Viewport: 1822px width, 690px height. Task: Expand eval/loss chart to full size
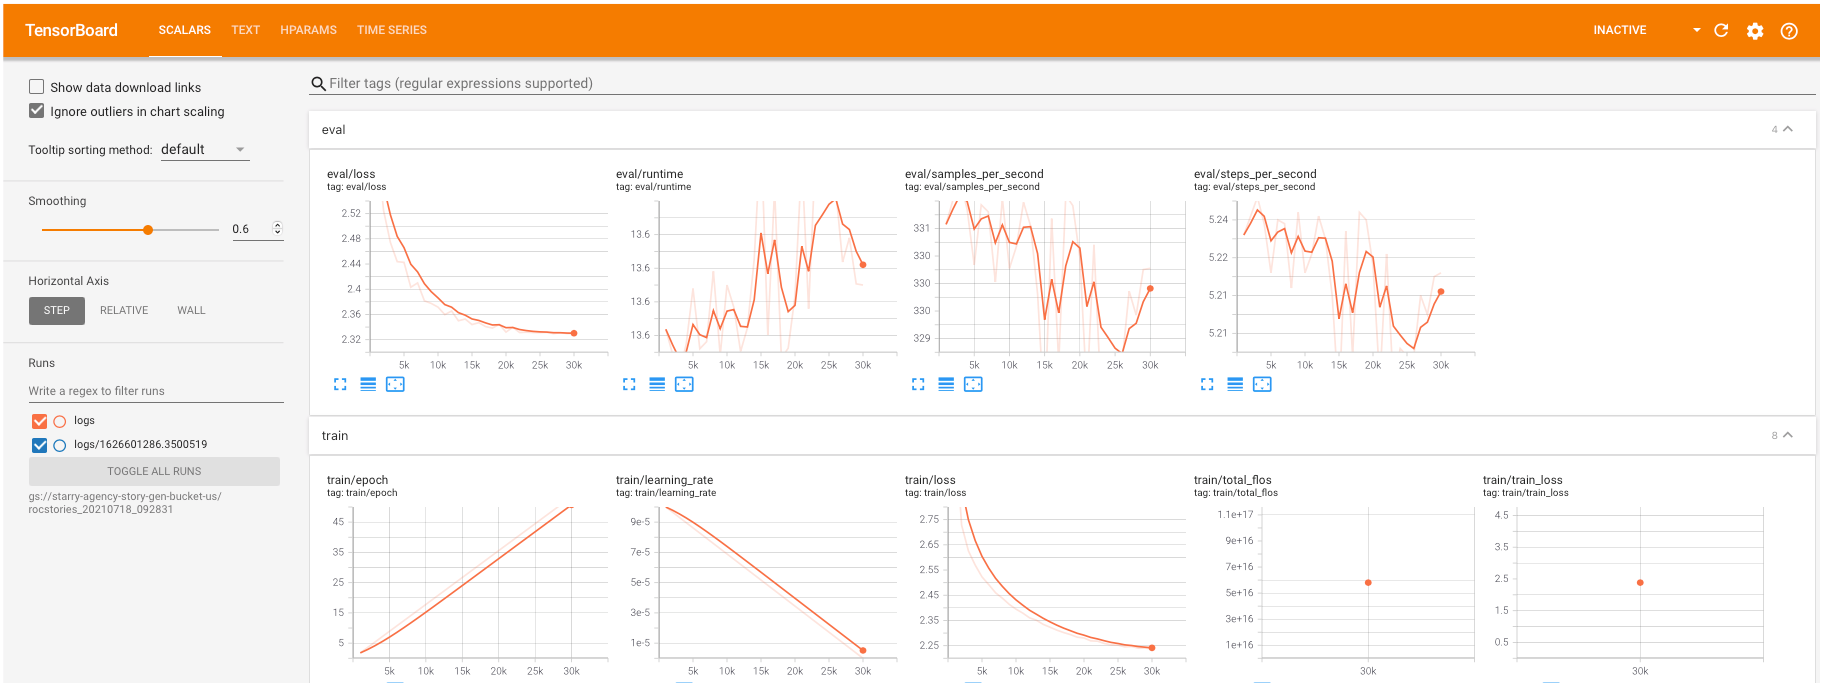pyautogui.click(x=340, y=384)
